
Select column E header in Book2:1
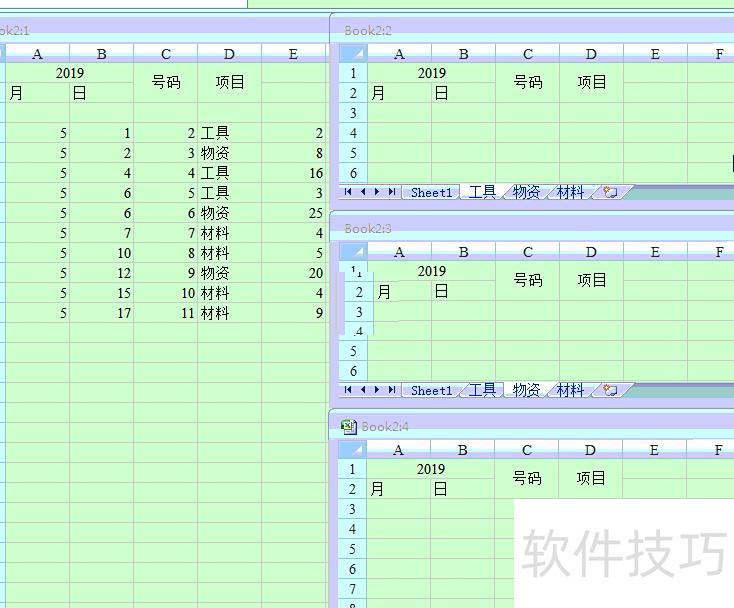pos(294,54)
